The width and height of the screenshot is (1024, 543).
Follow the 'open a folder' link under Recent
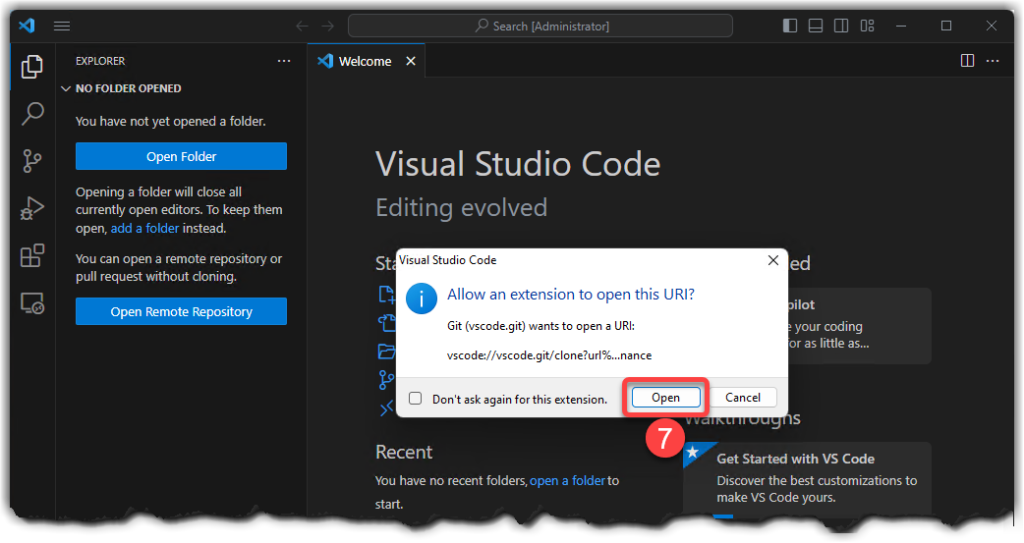[x=568, y=480]
